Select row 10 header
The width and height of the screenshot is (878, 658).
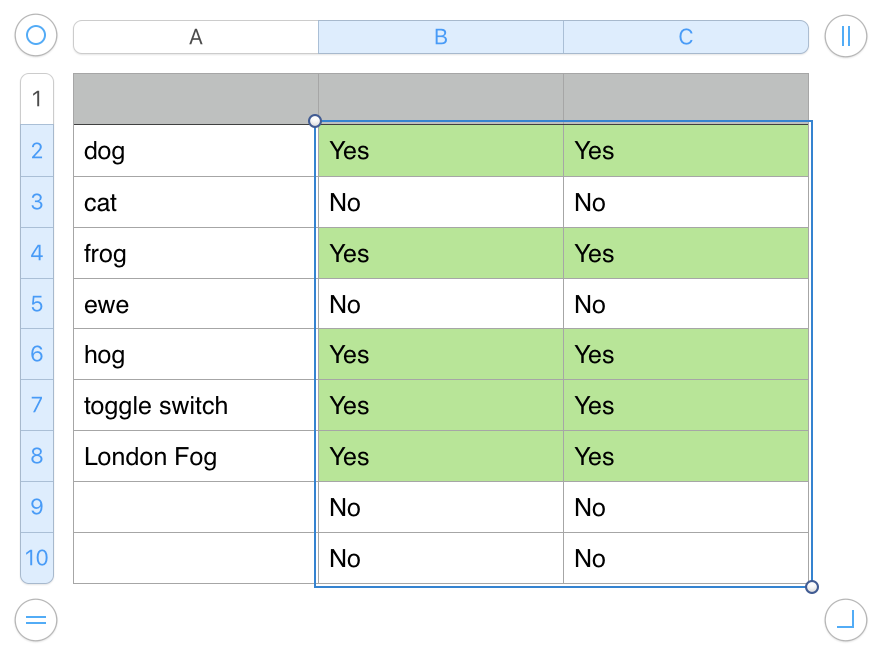click(x=37, y=558)
